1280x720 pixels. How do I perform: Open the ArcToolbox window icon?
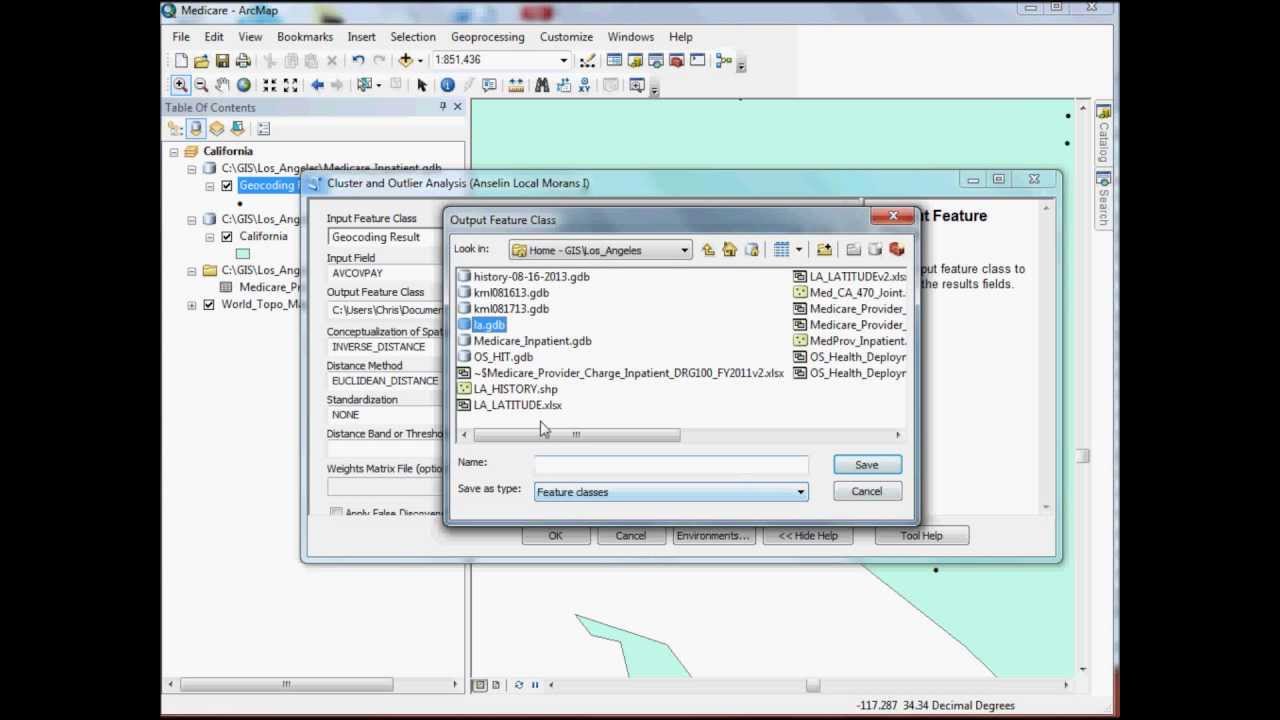(x=676, y=61)
